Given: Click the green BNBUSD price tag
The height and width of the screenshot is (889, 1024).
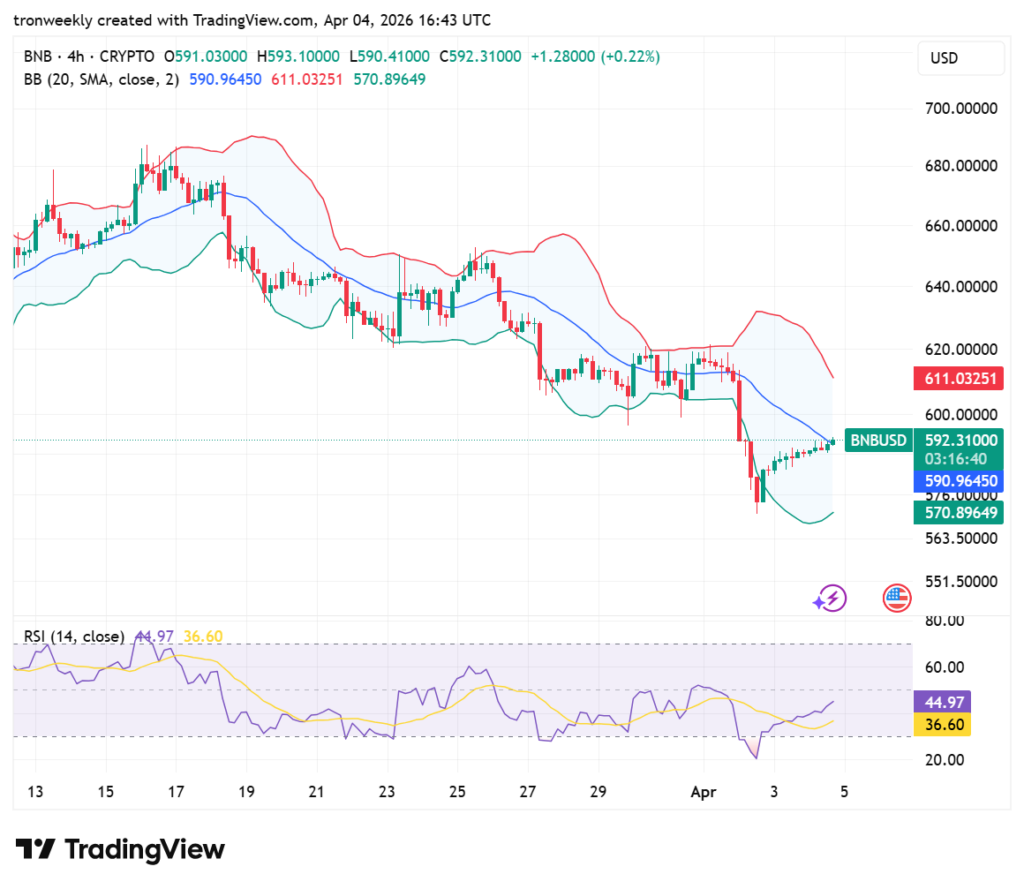Looking at the screenshot, I should coord(877,440).
